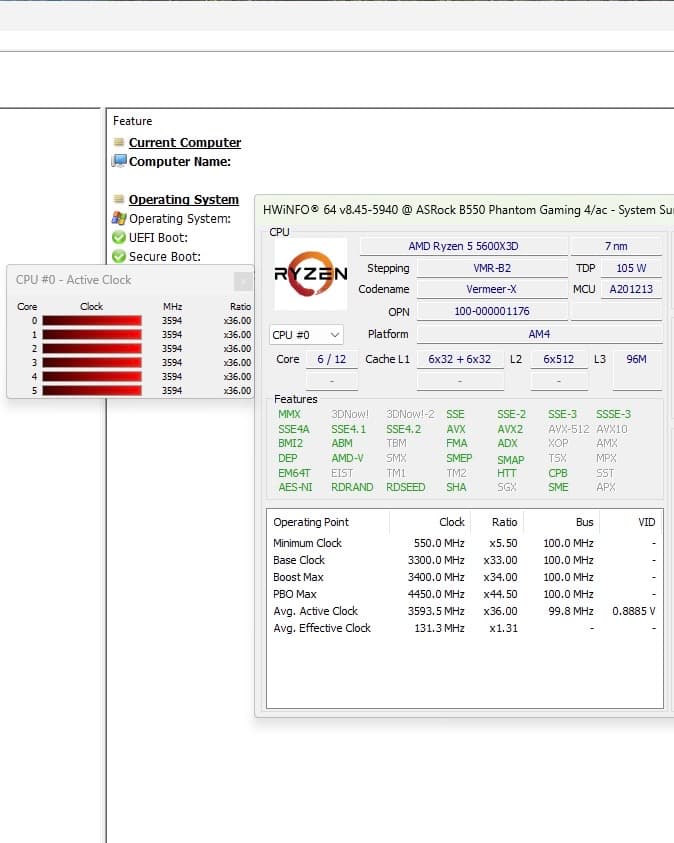This screenshot has width=674, height=843.
Task: Click the Current Computer folder icon
Action: [119, 142]
